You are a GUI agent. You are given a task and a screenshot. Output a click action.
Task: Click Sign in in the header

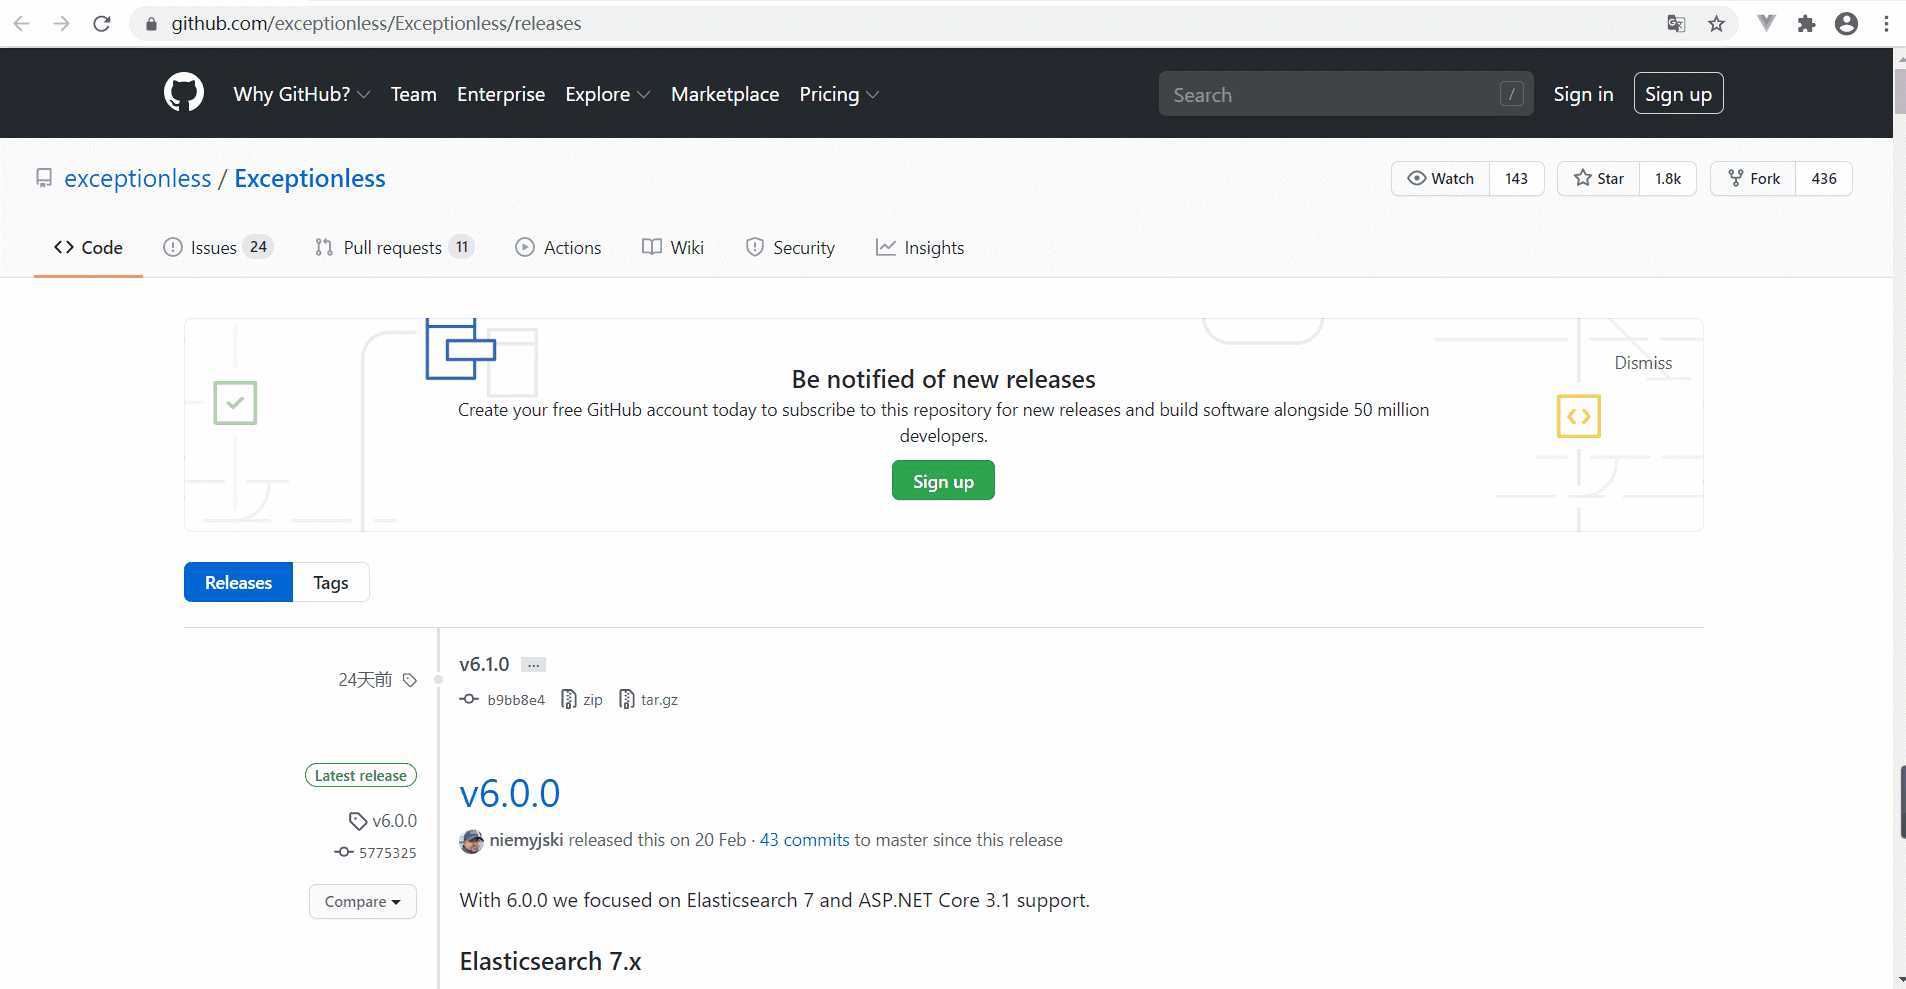1583,94
